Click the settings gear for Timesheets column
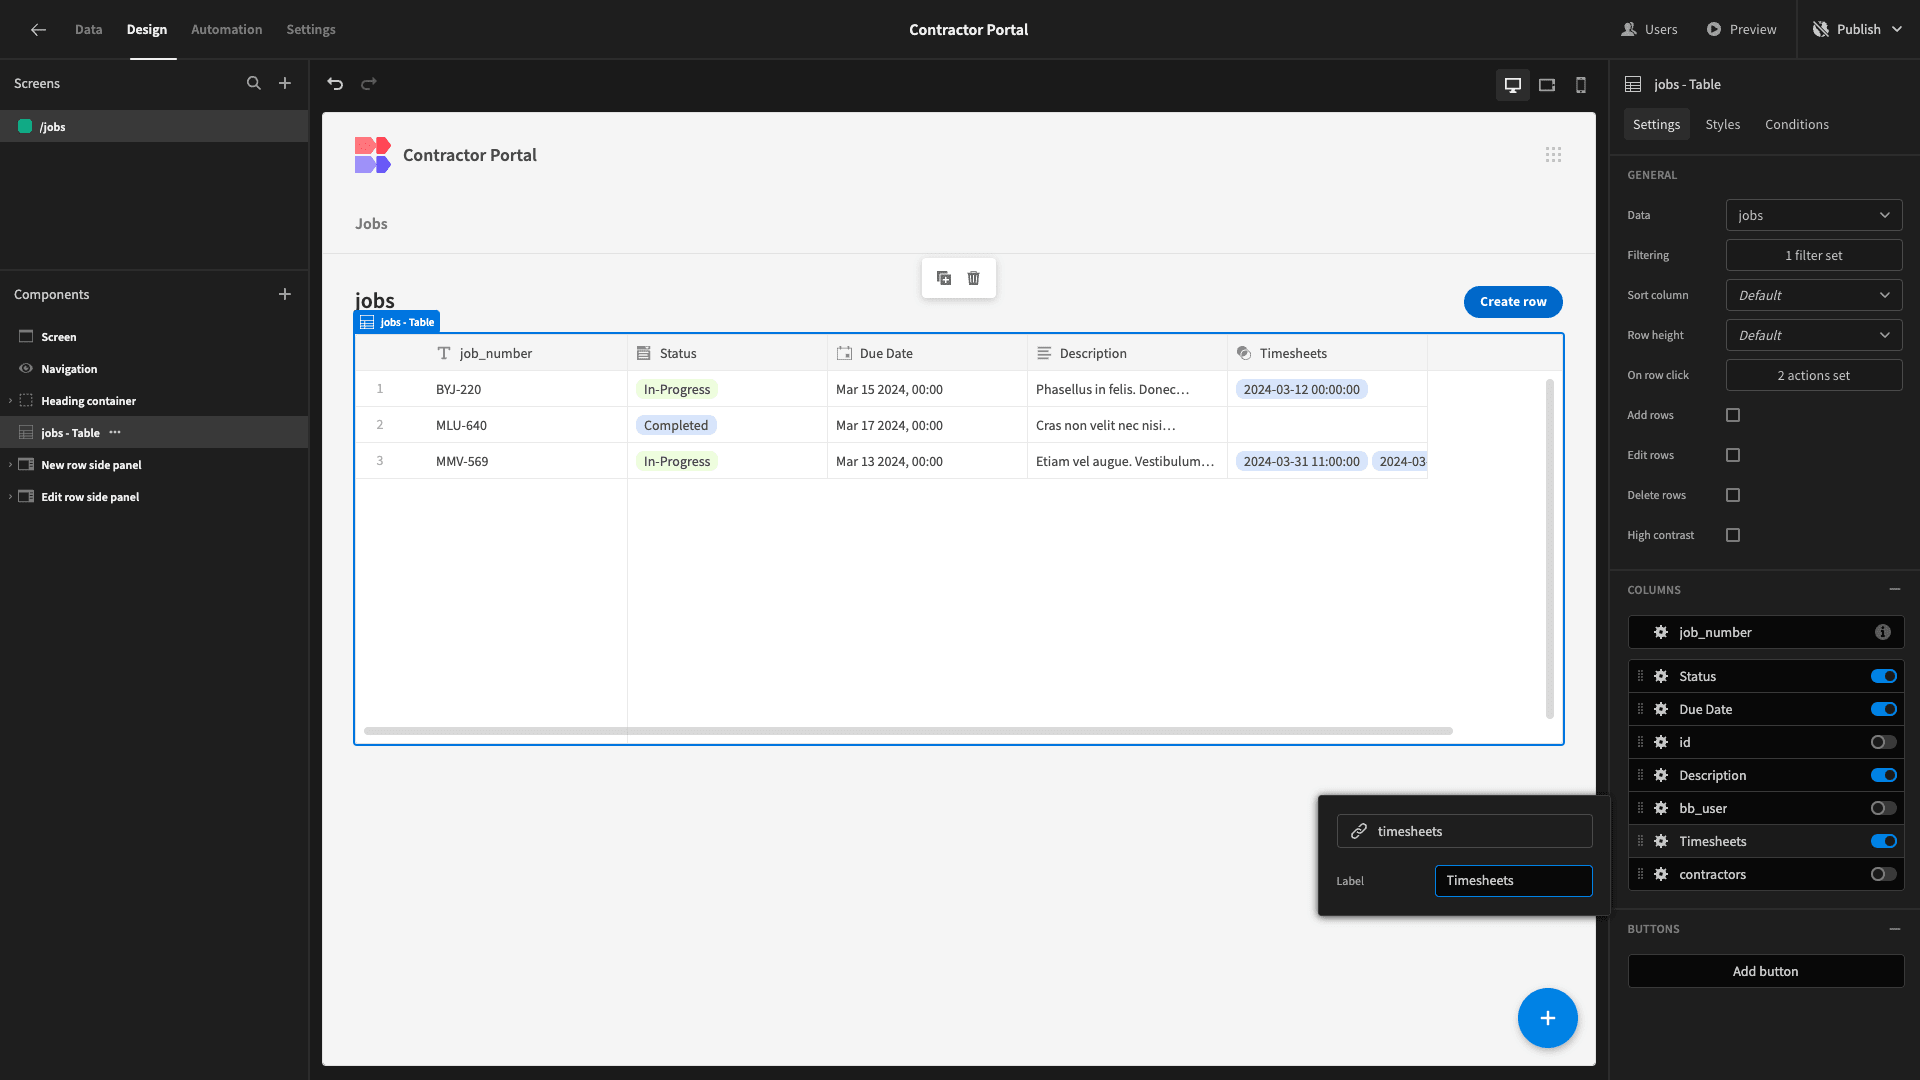The height and width of the screenshot is (1080, 1920). (x=1662, y=840)
